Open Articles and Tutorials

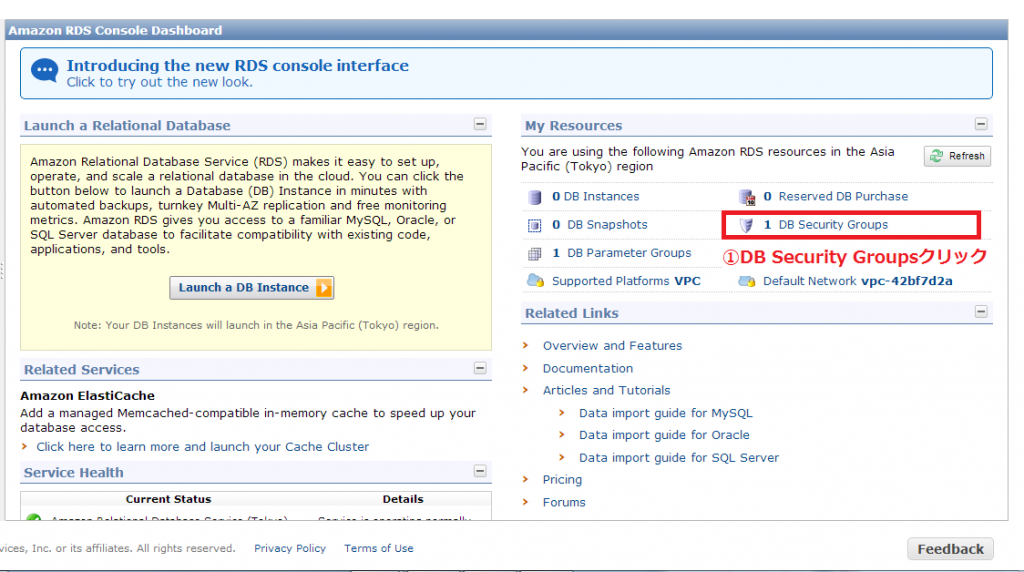pos(606,390)
